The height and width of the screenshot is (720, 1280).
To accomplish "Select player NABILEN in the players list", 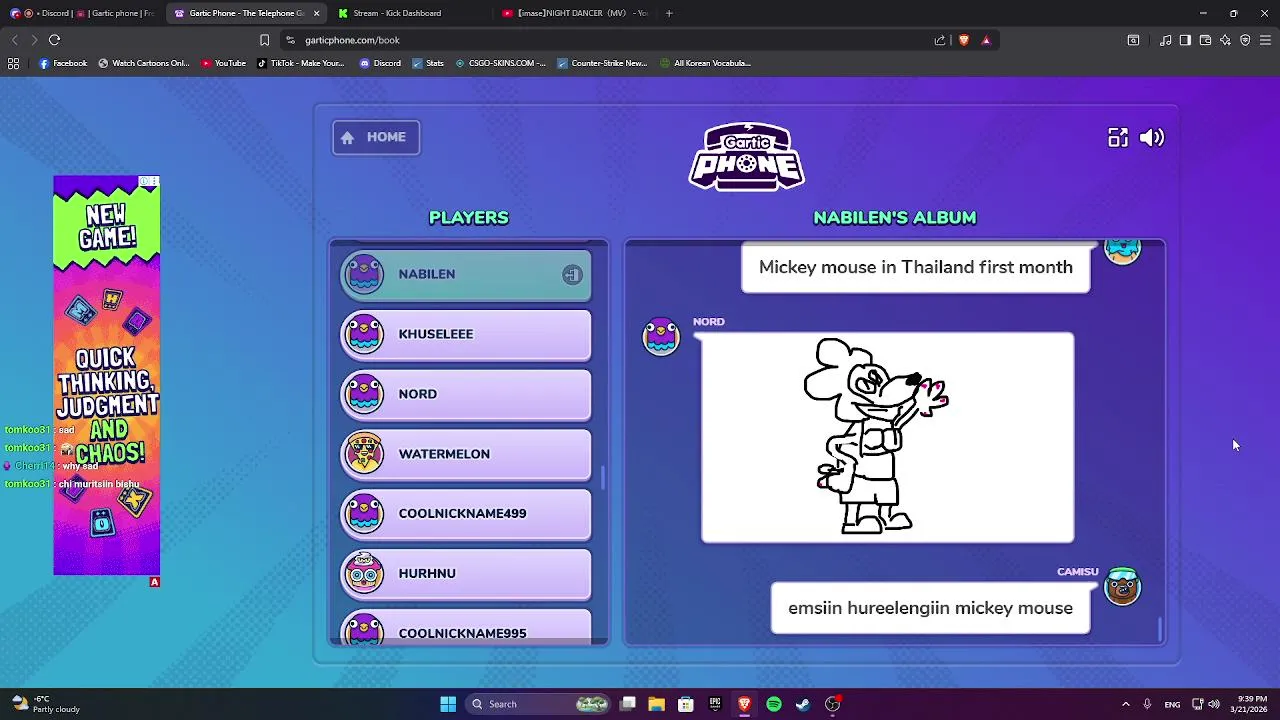I will (466, 274).
